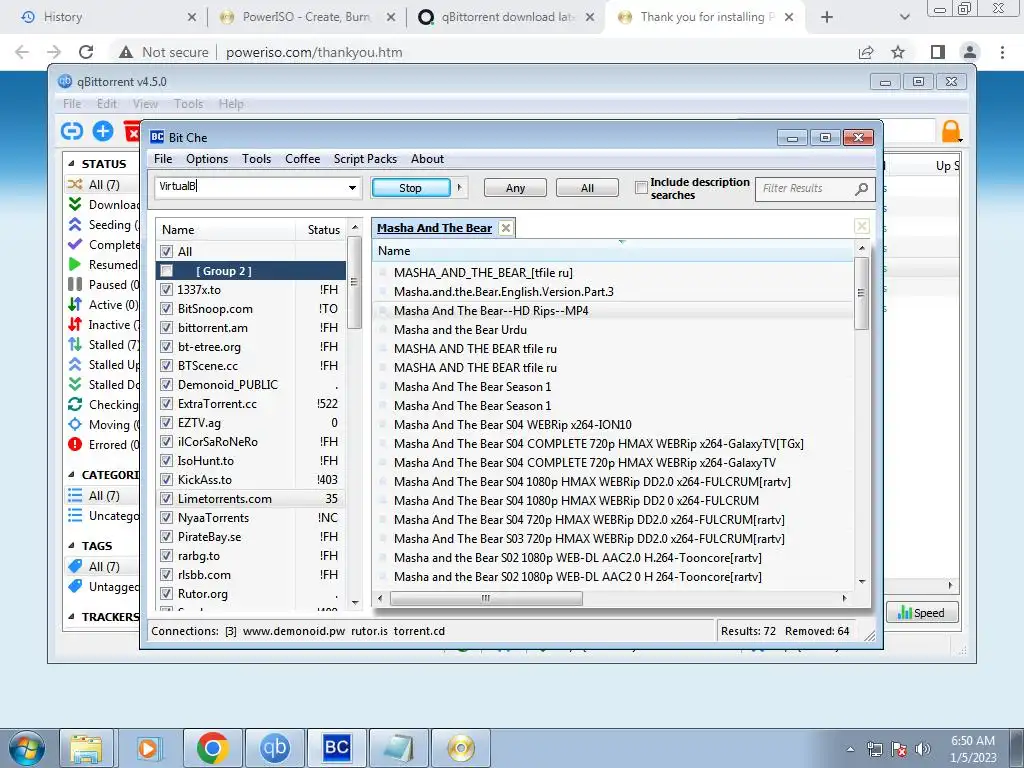Show hidden system tray icons

(x=850, y=749)
